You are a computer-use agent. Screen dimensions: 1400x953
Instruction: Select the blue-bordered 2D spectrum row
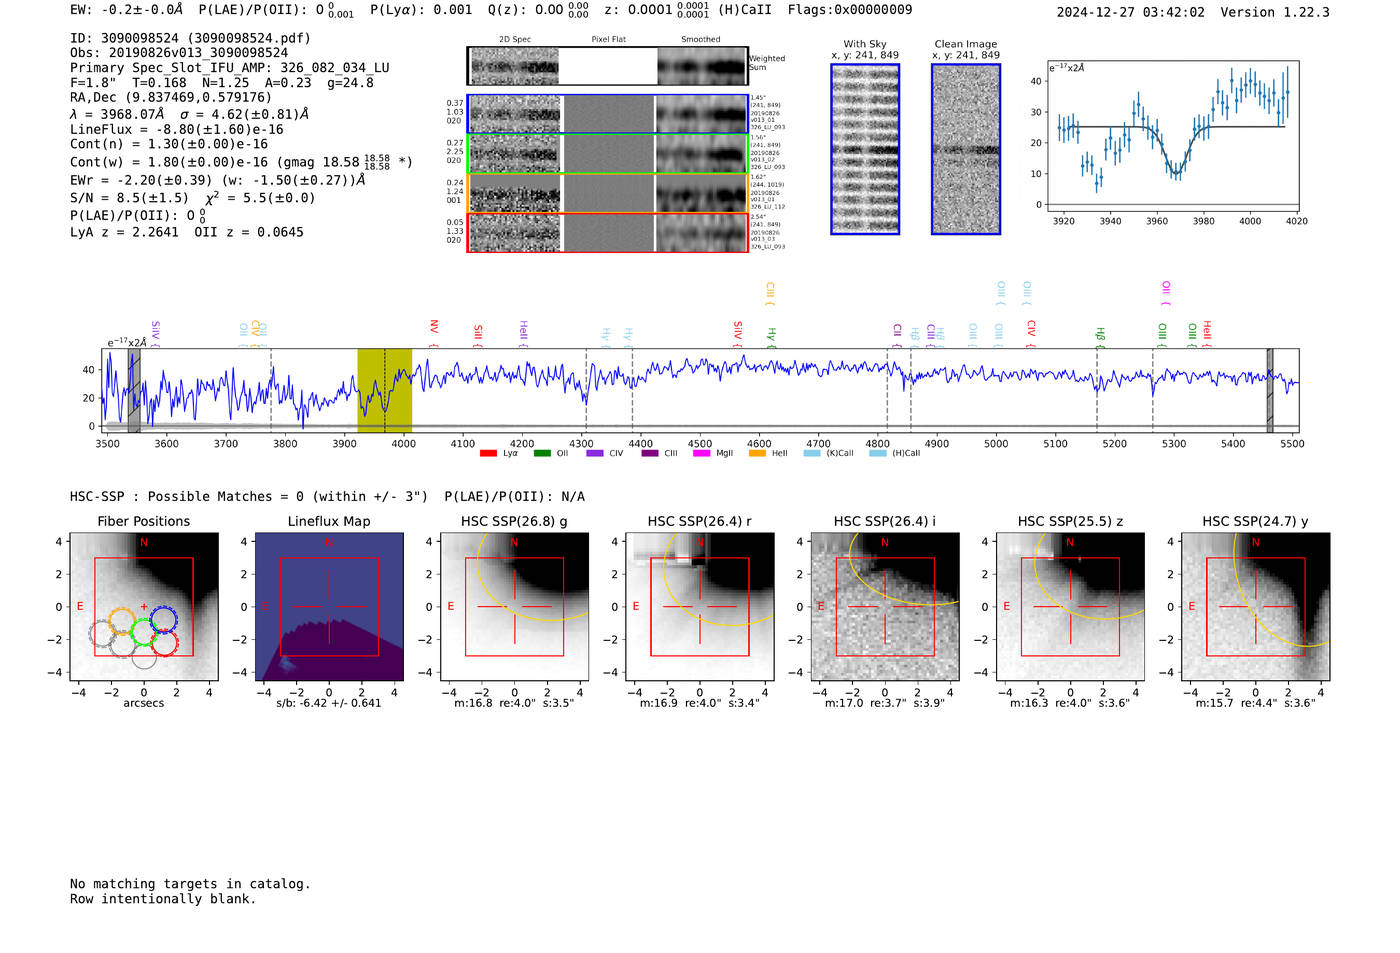[x=608, y=114]
